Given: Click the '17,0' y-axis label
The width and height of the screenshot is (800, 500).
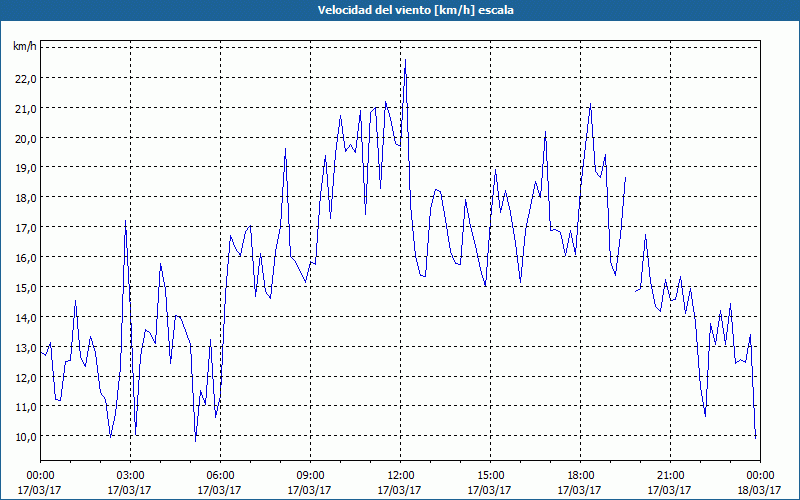Looking at the screenshot, I should point(25,228).
